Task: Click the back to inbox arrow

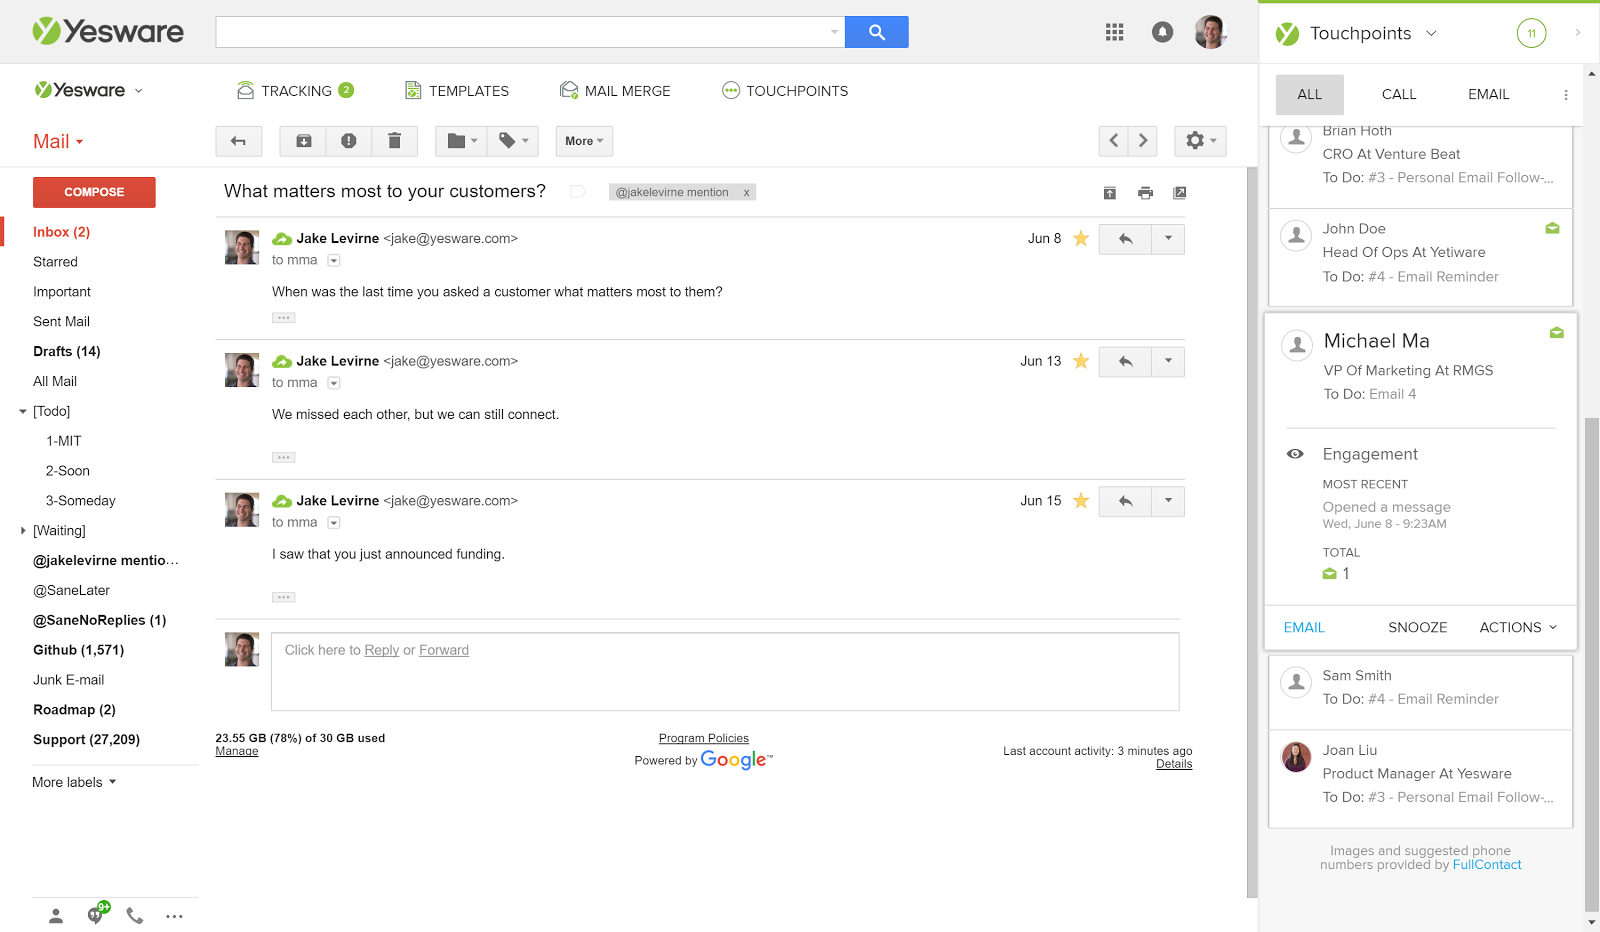Action: click(x=238, y=141)
